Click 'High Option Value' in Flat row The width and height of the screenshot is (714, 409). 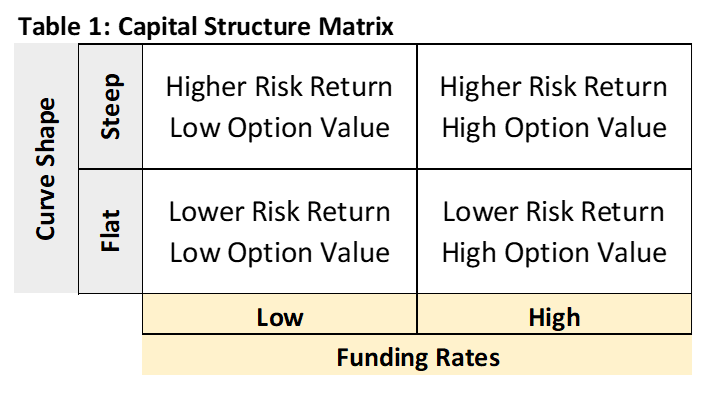pos(554,253)
